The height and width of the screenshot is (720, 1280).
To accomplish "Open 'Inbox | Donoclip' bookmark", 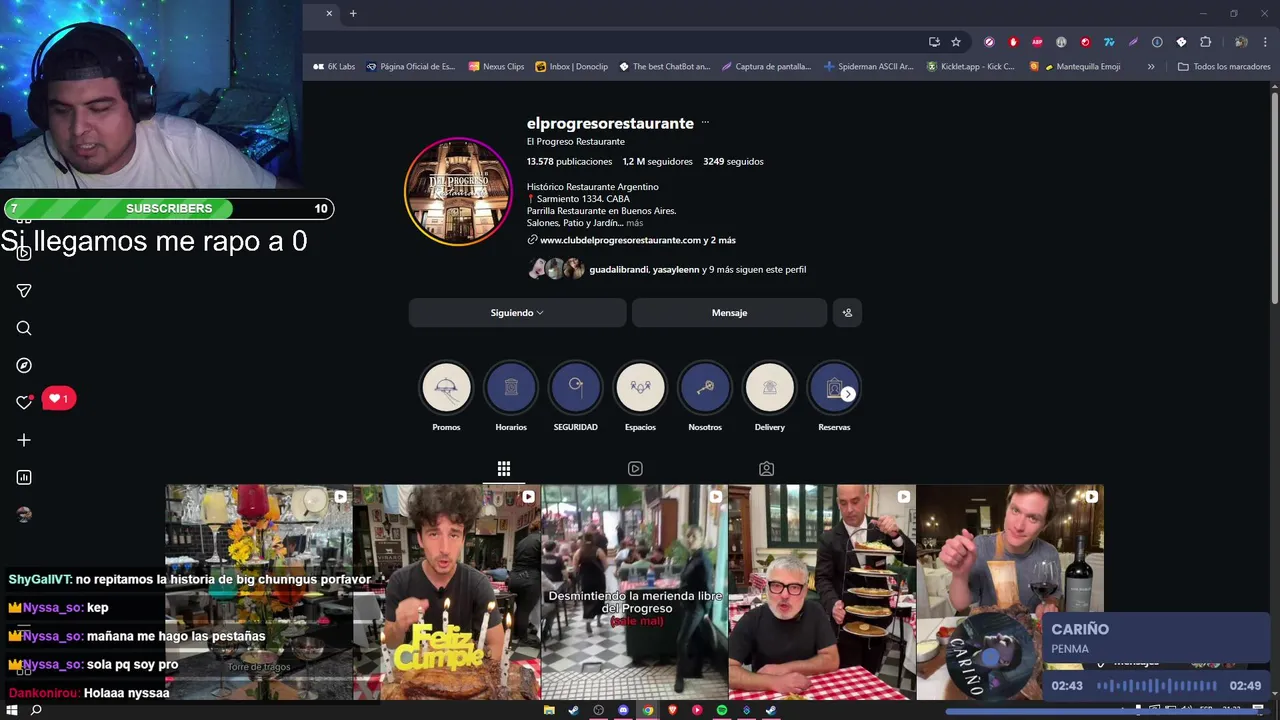I will coord(572,67).
